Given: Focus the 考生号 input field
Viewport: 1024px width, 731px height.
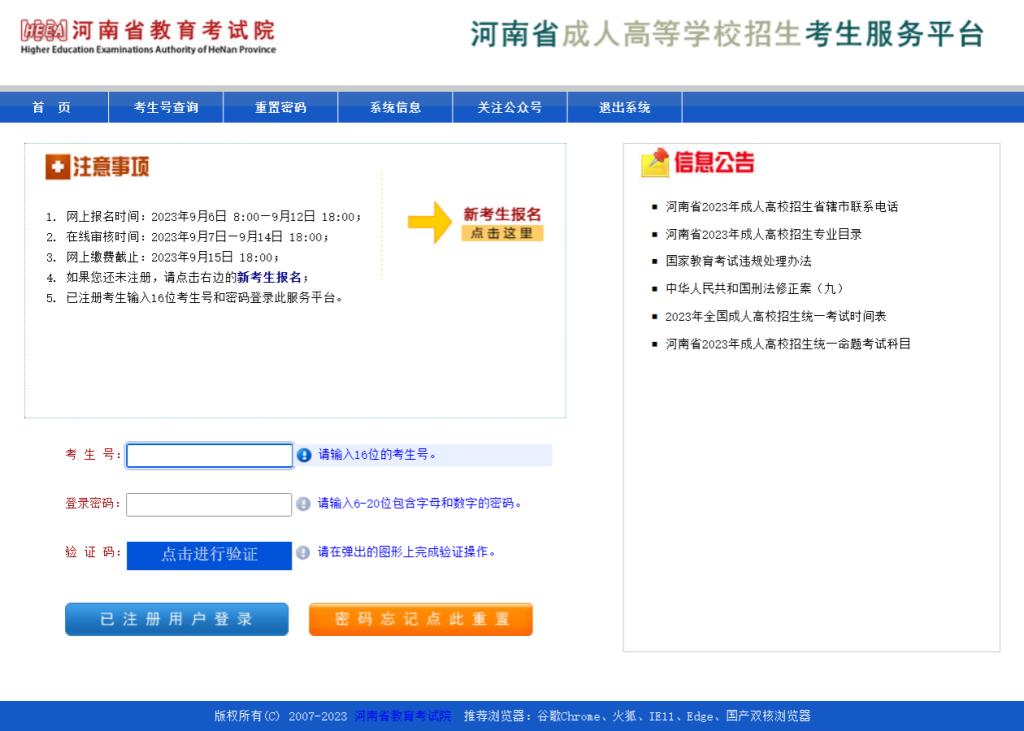Looking at the screenshot, I should click(x=209, y=456).
